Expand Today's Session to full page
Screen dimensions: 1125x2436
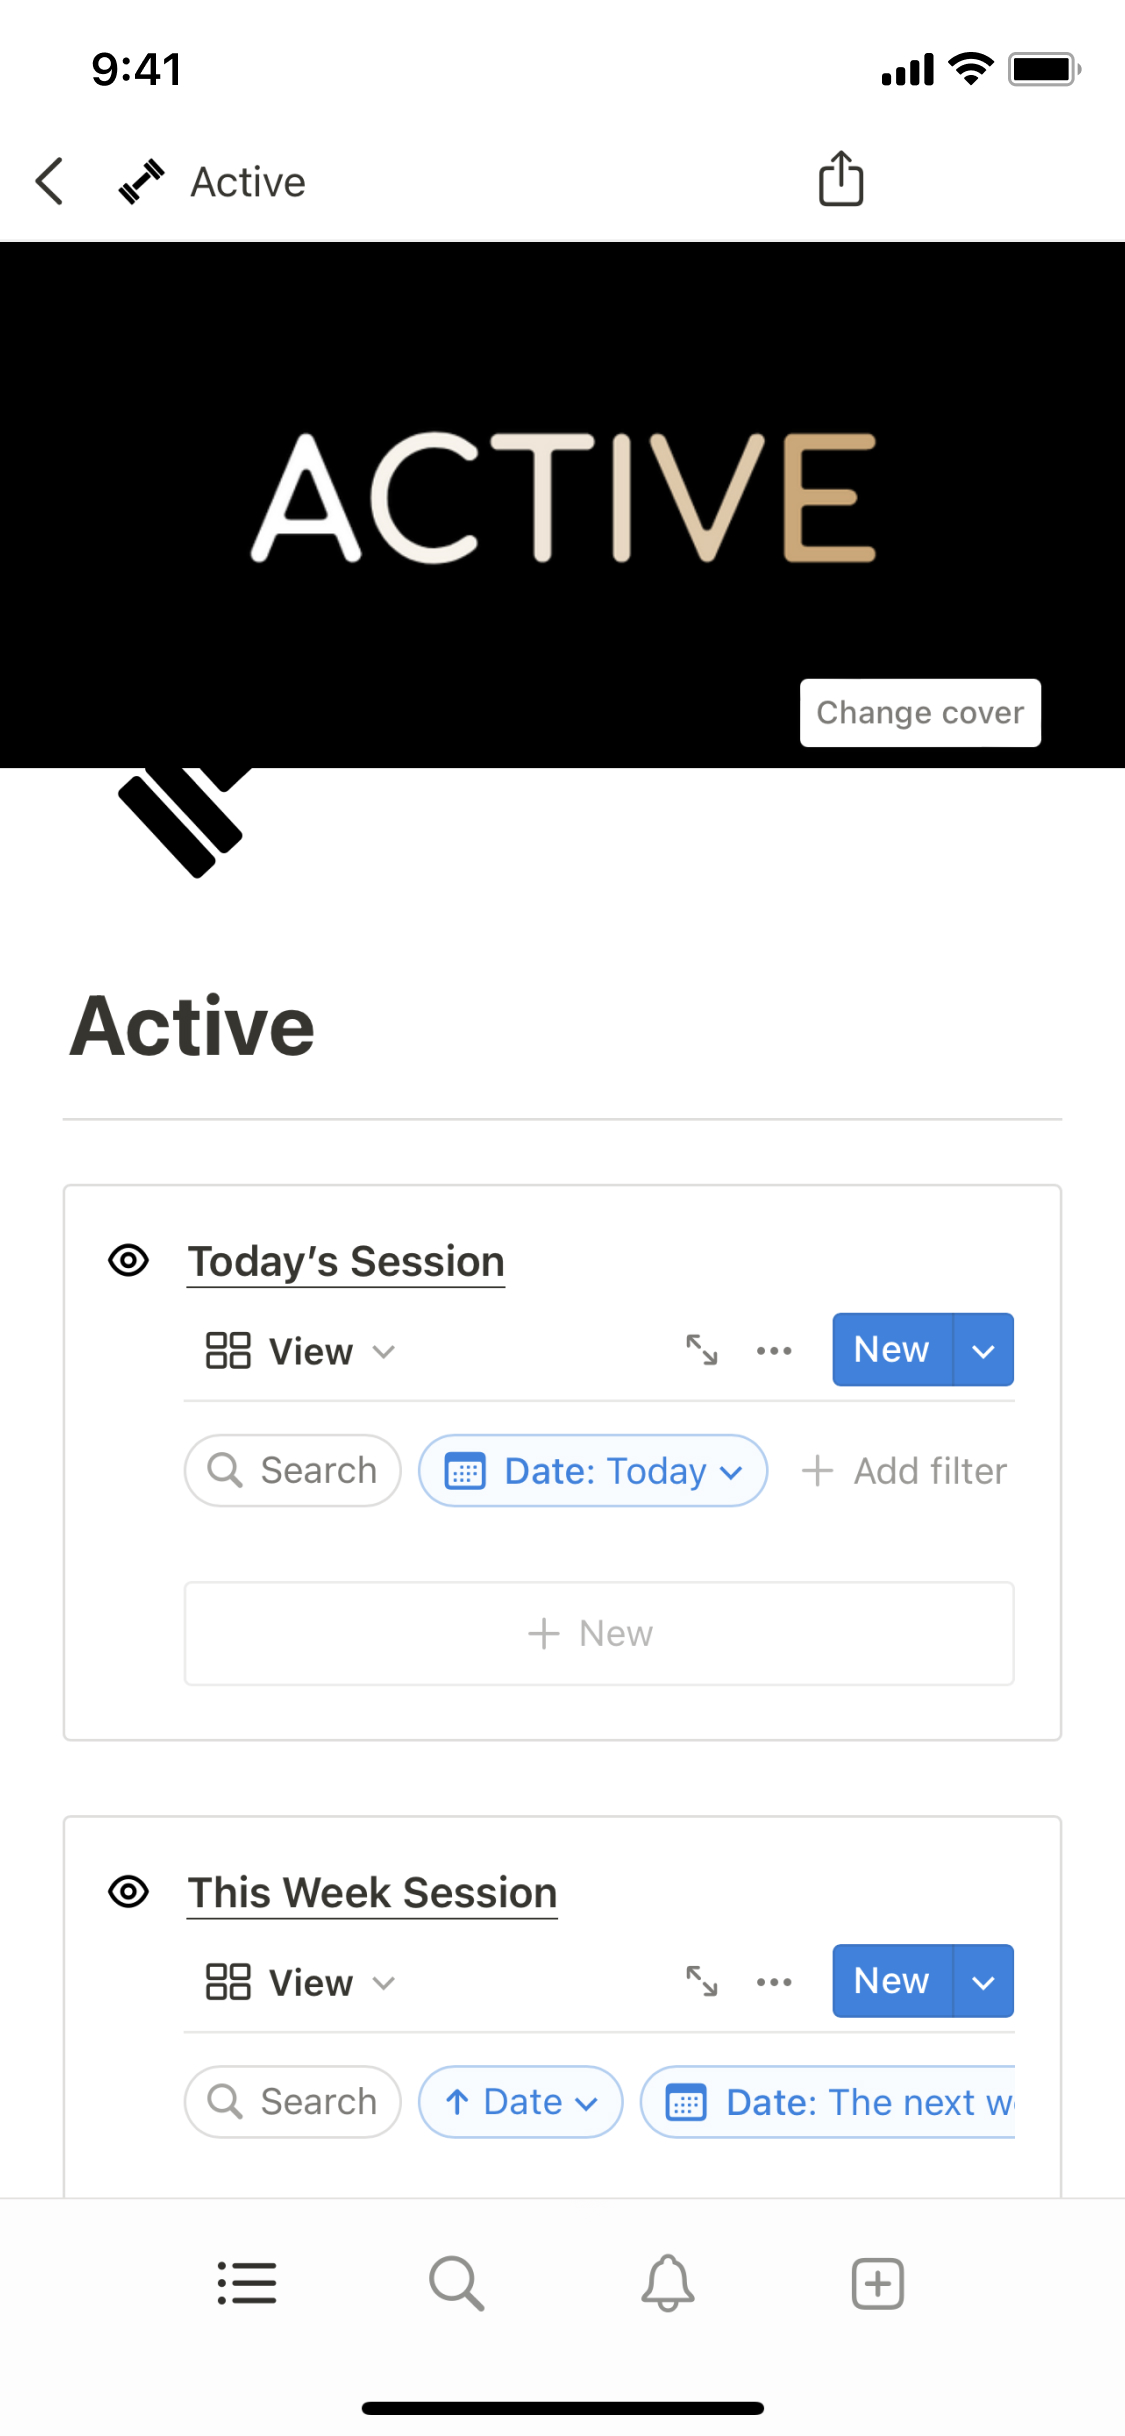(701, 1350)
